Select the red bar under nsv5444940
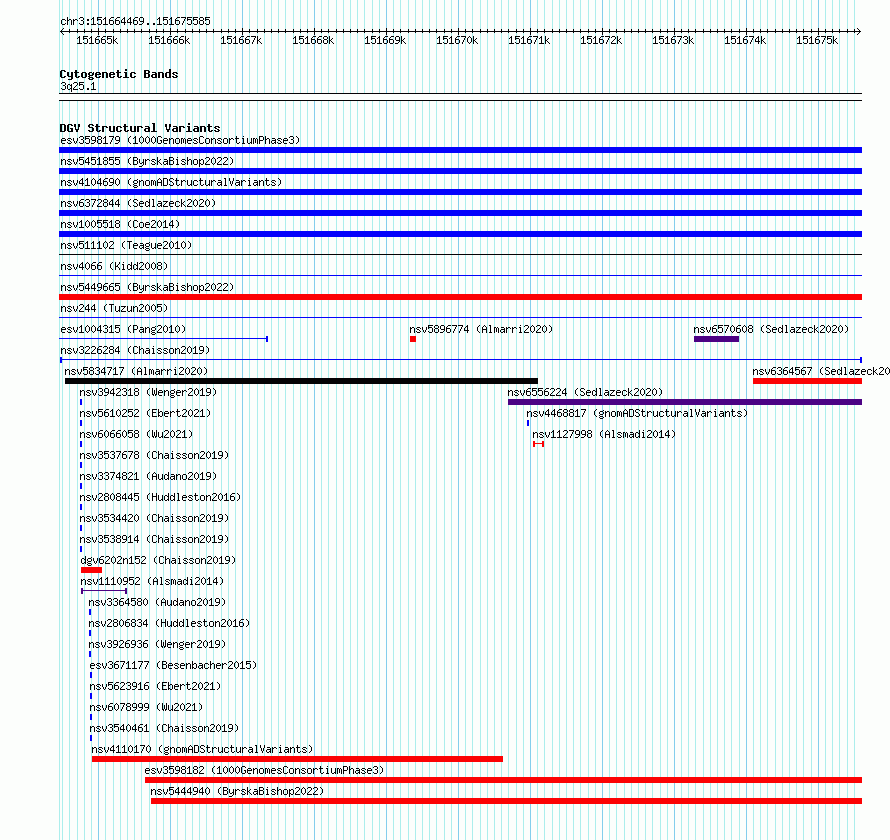The image size is (890, 840). pyautogui.click(x=506, y=801)
